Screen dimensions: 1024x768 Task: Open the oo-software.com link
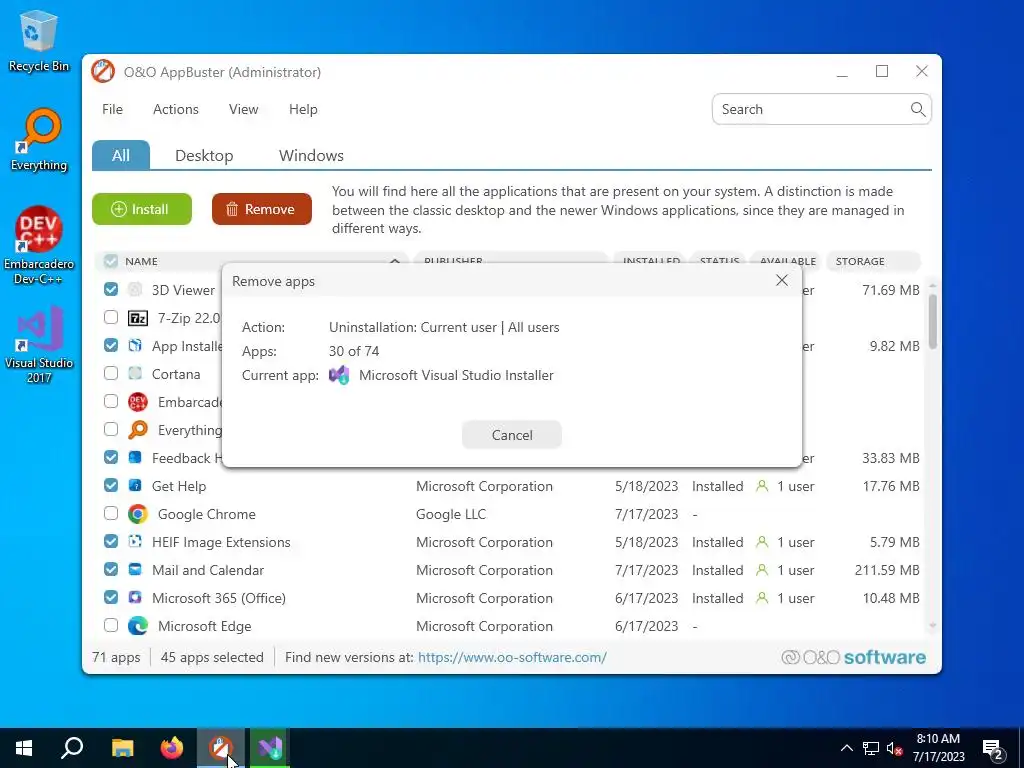pyautogui.click(x=512, y=657)
